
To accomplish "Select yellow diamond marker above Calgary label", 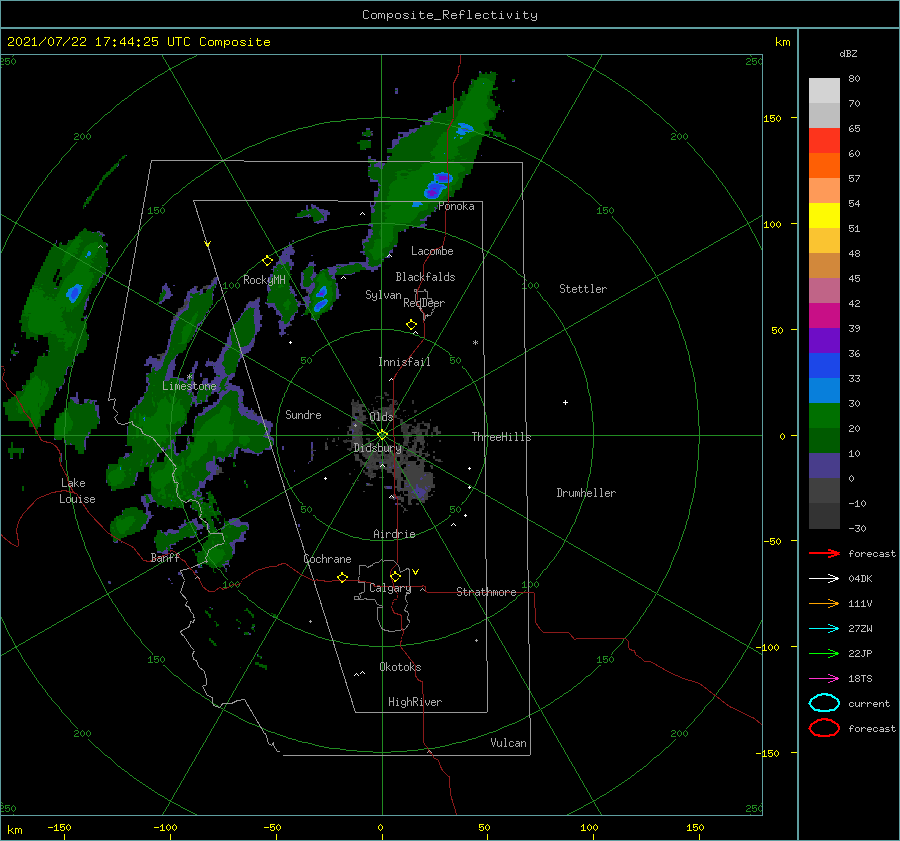I will pyautogui.click(x=395, y=576).
